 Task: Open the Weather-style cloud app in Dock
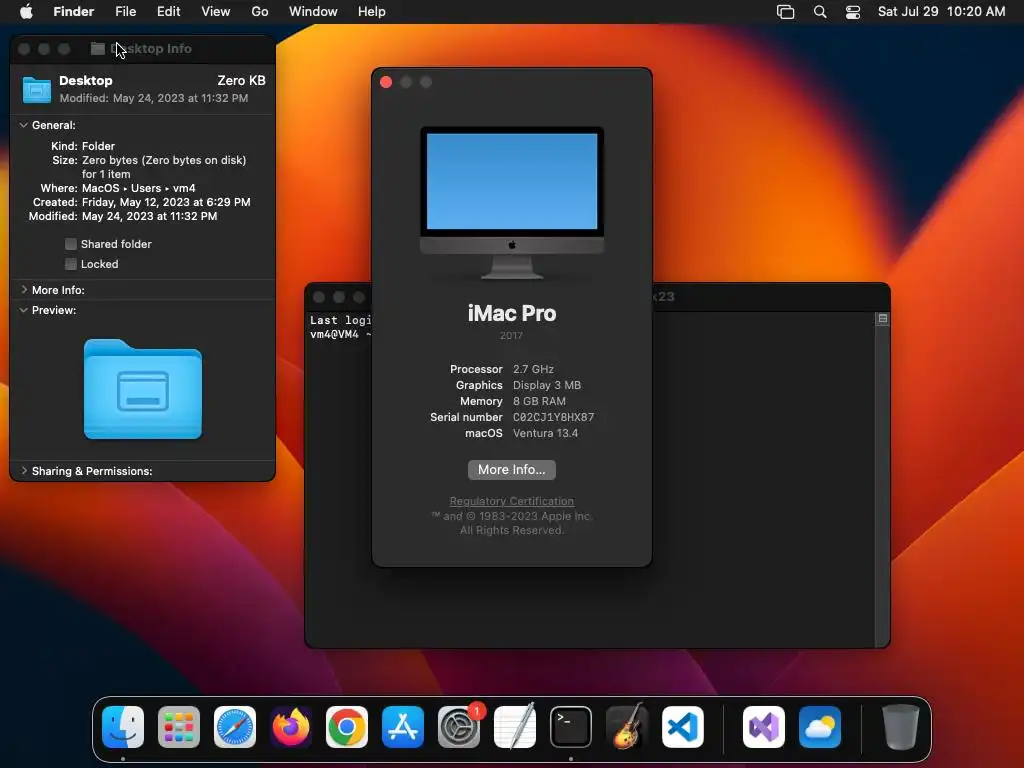click(820, 727)
